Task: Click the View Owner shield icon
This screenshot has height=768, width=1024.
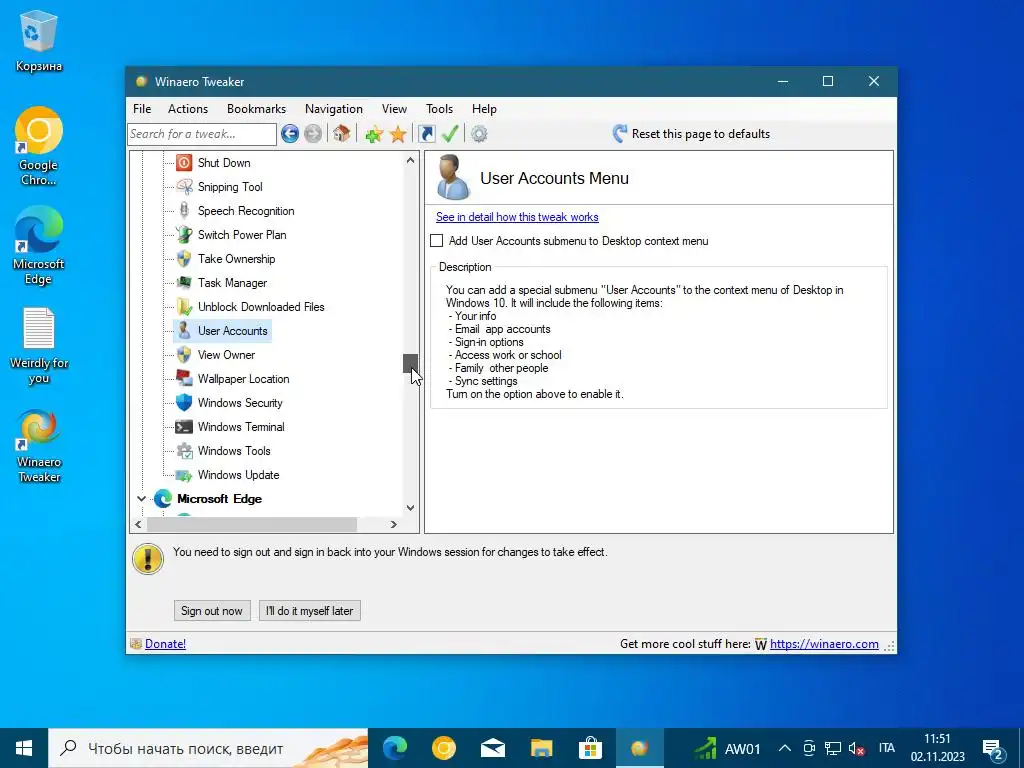Action: click(x=184, y=355)
